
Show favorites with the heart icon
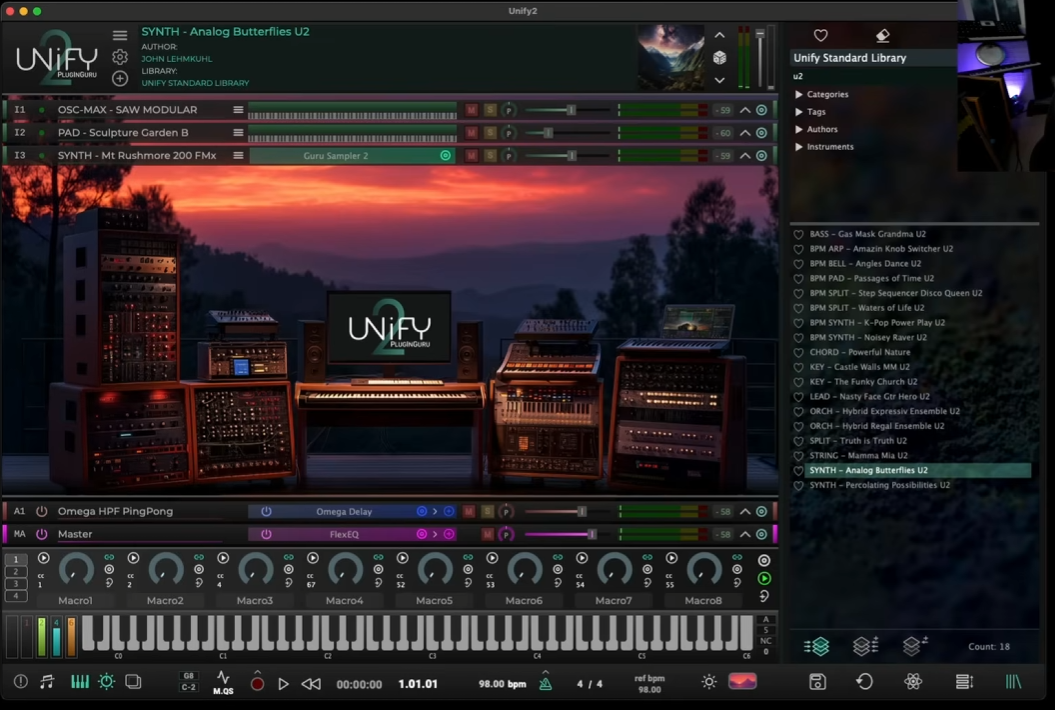pos(820,35)
